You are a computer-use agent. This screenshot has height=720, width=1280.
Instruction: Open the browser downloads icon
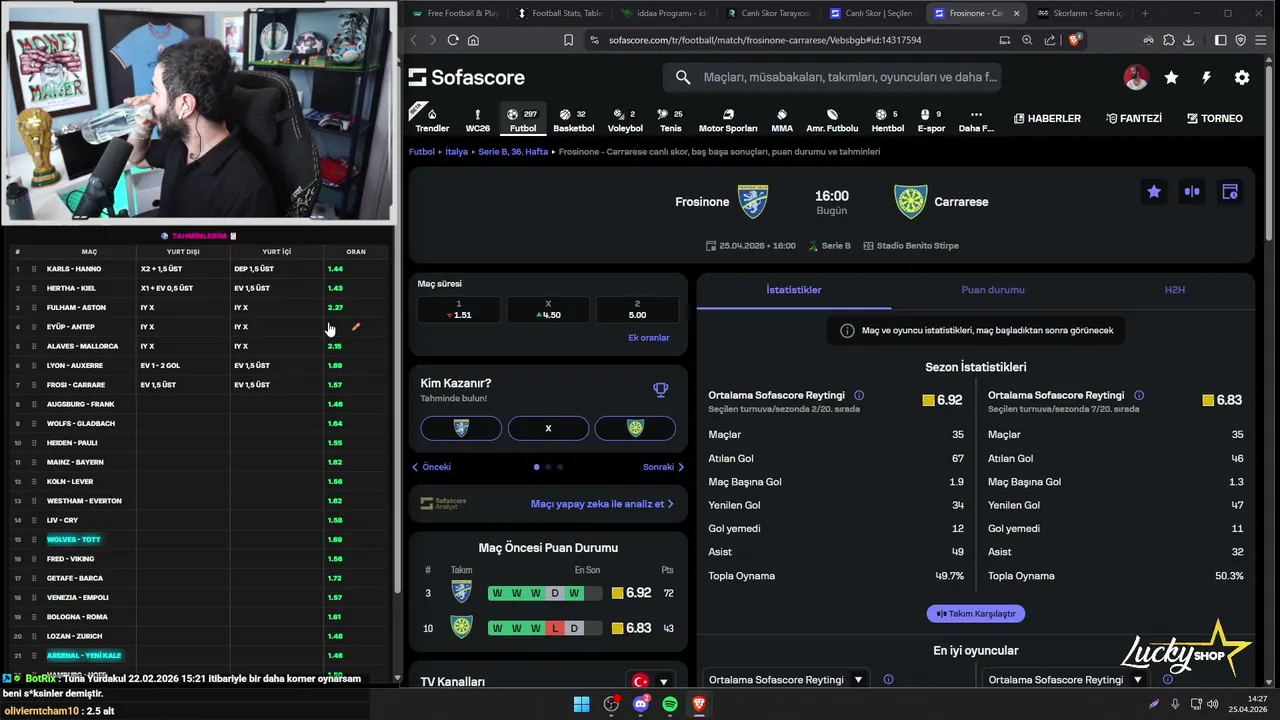click(1189, 40)
